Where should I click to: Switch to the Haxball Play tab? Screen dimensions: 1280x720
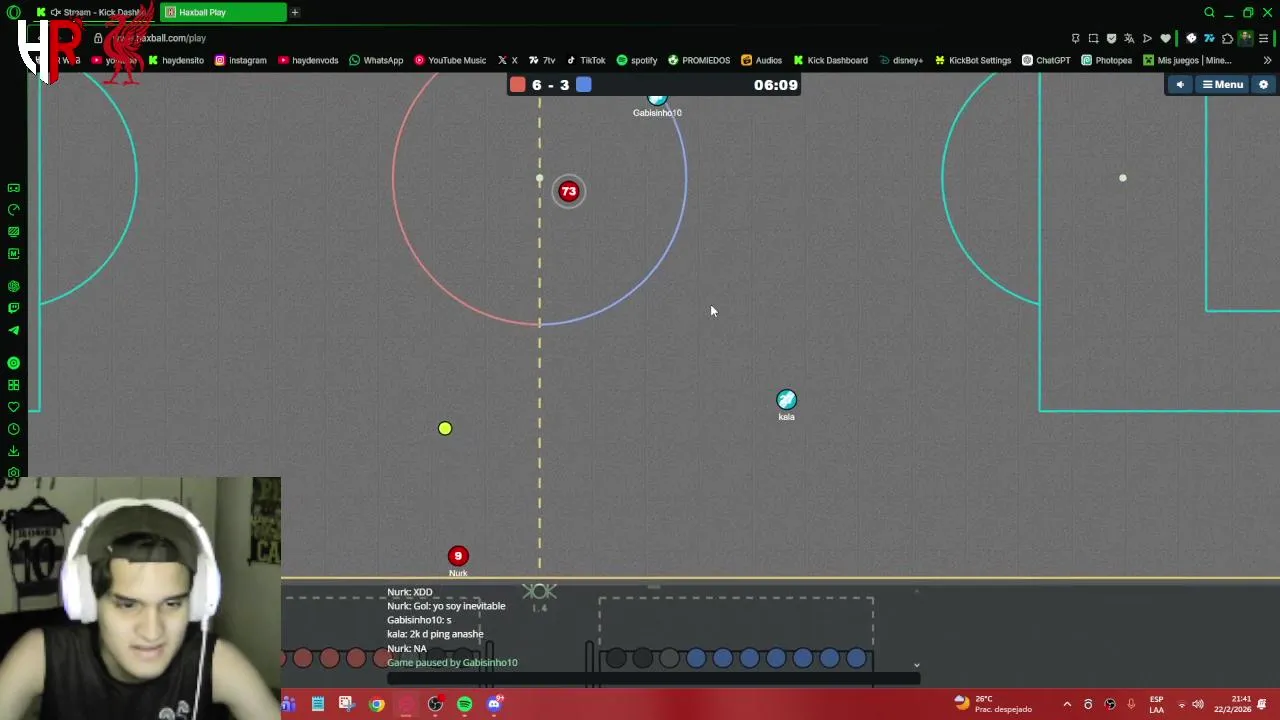pos(223,12)
